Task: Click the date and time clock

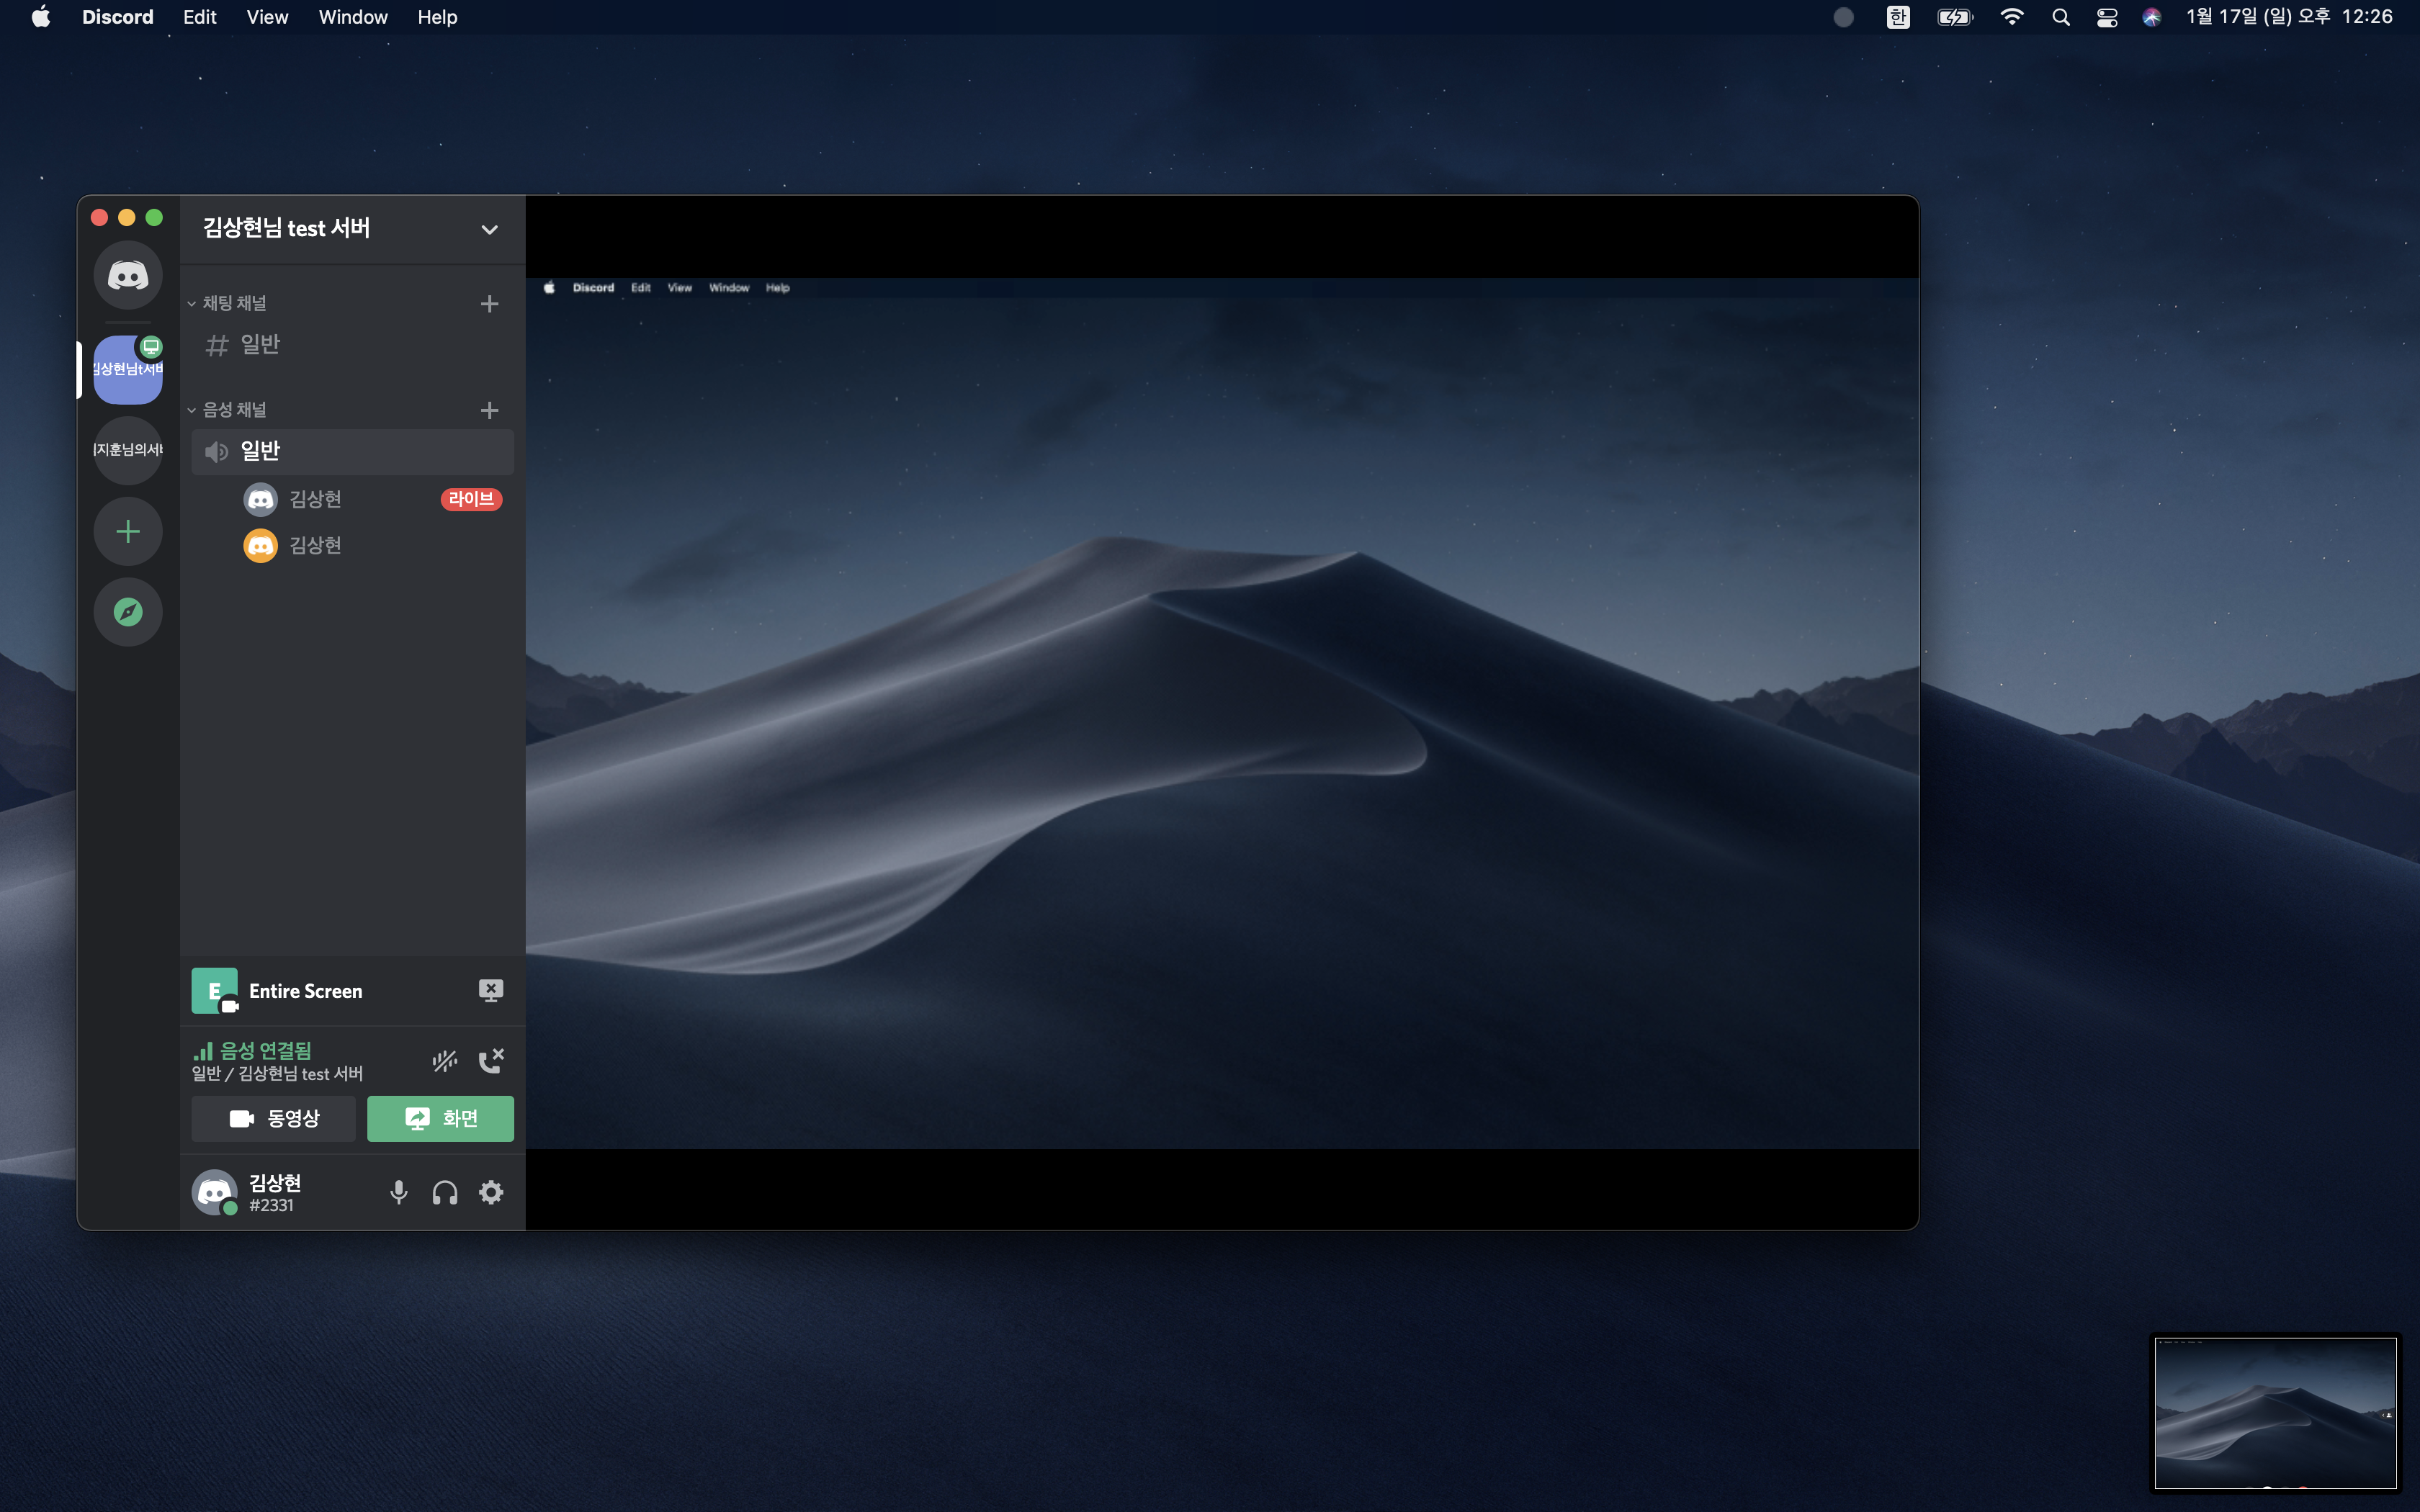Action: (x=2290, y=17)
